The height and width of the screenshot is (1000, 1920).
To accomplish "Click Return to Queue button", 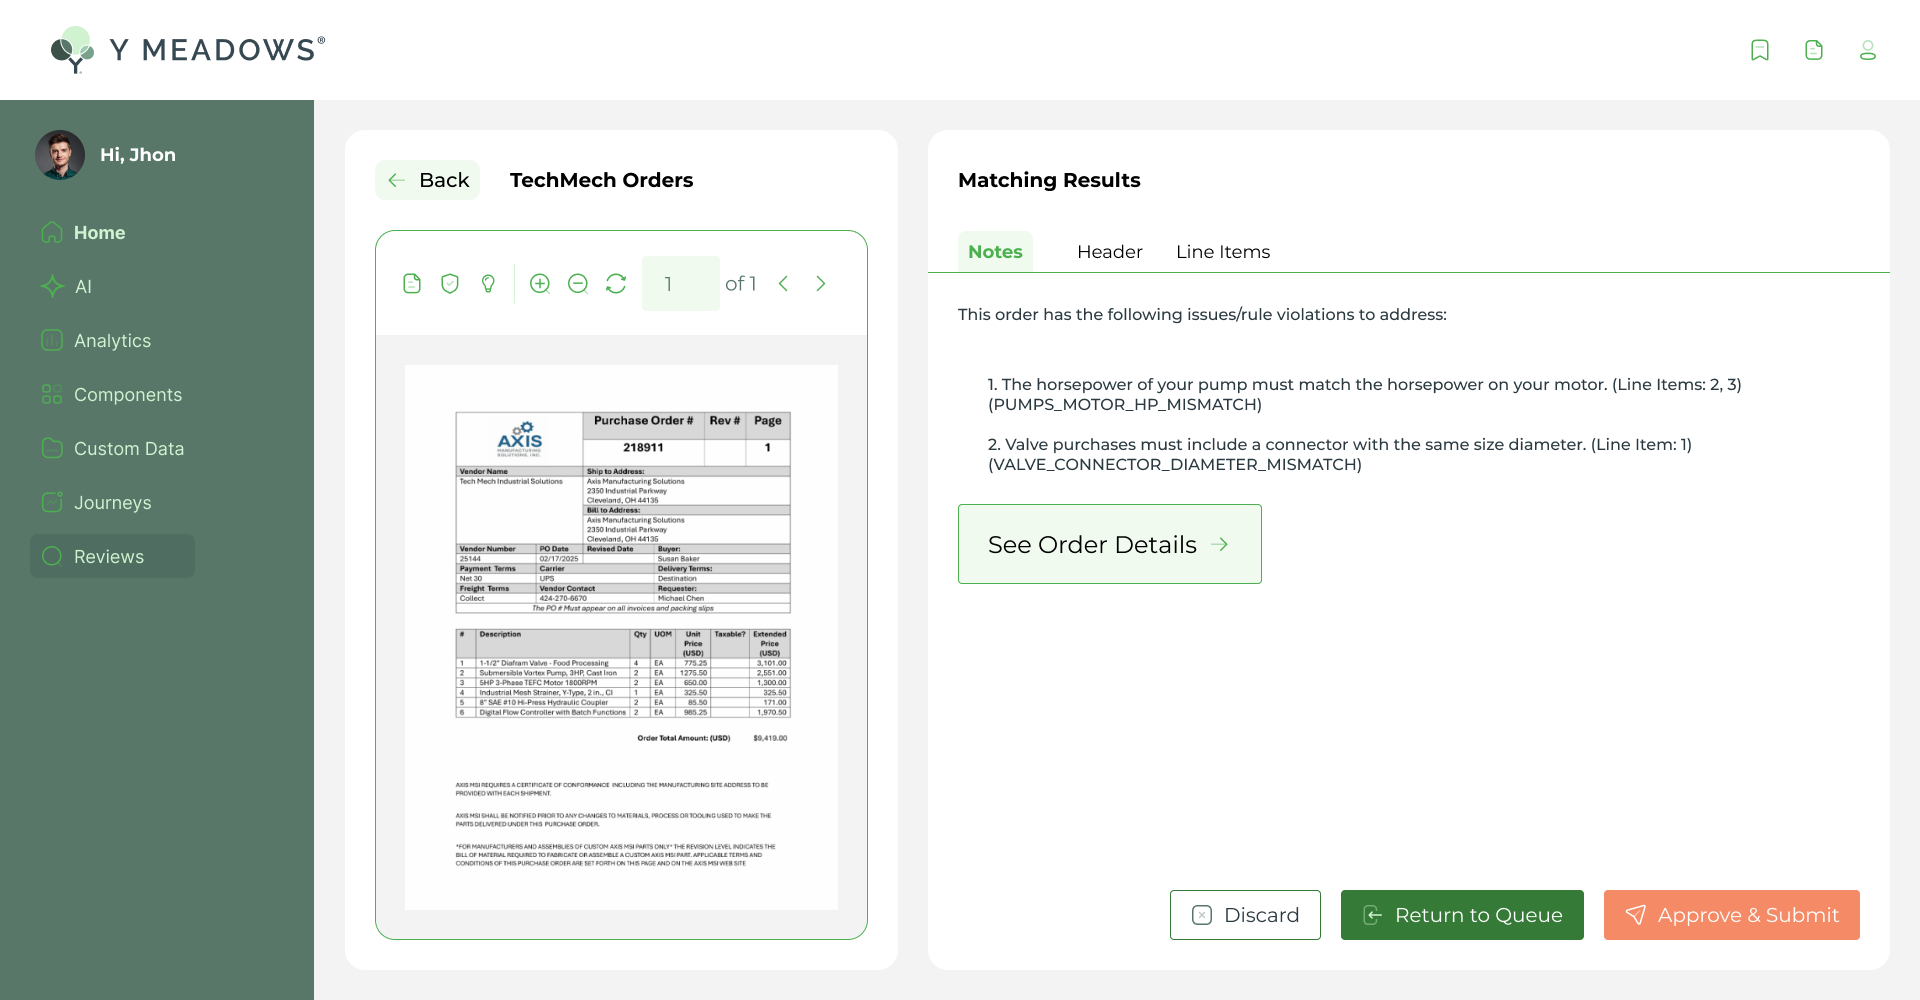I will point(1461,915).
